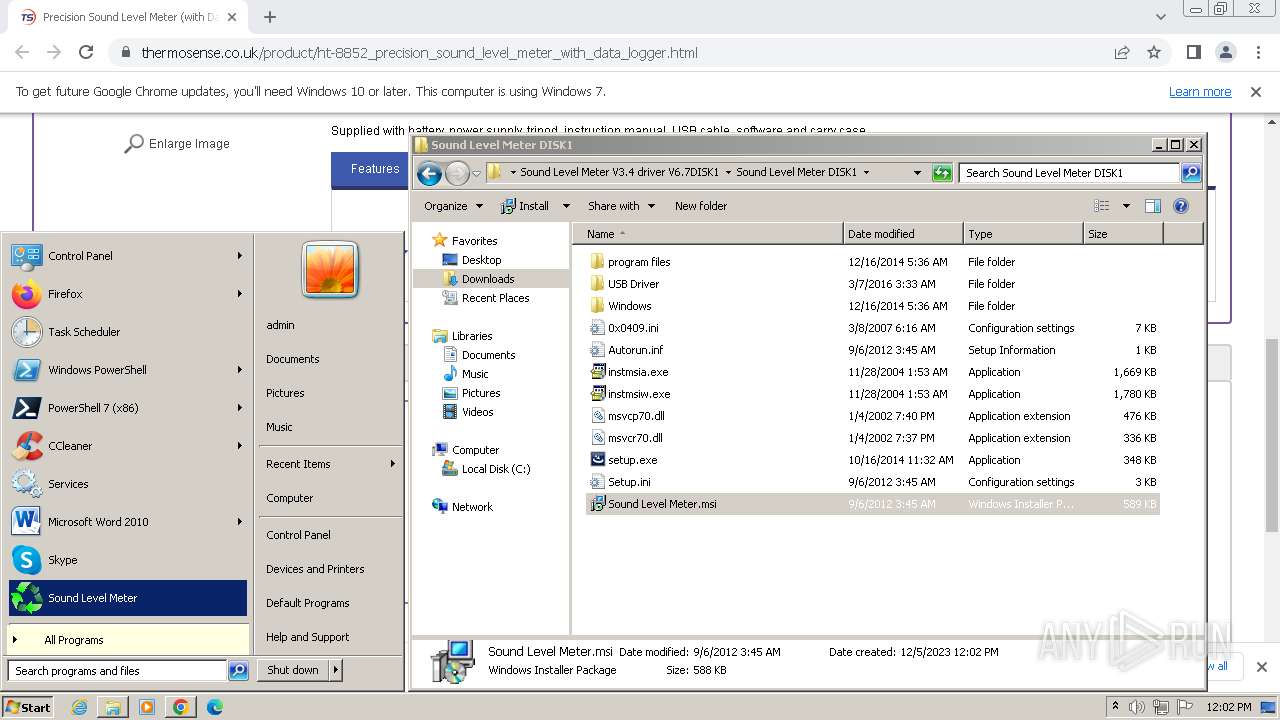Expand All Programs in Start menu
Screen dimensions: 1280x720
click(x=128, y=640)
